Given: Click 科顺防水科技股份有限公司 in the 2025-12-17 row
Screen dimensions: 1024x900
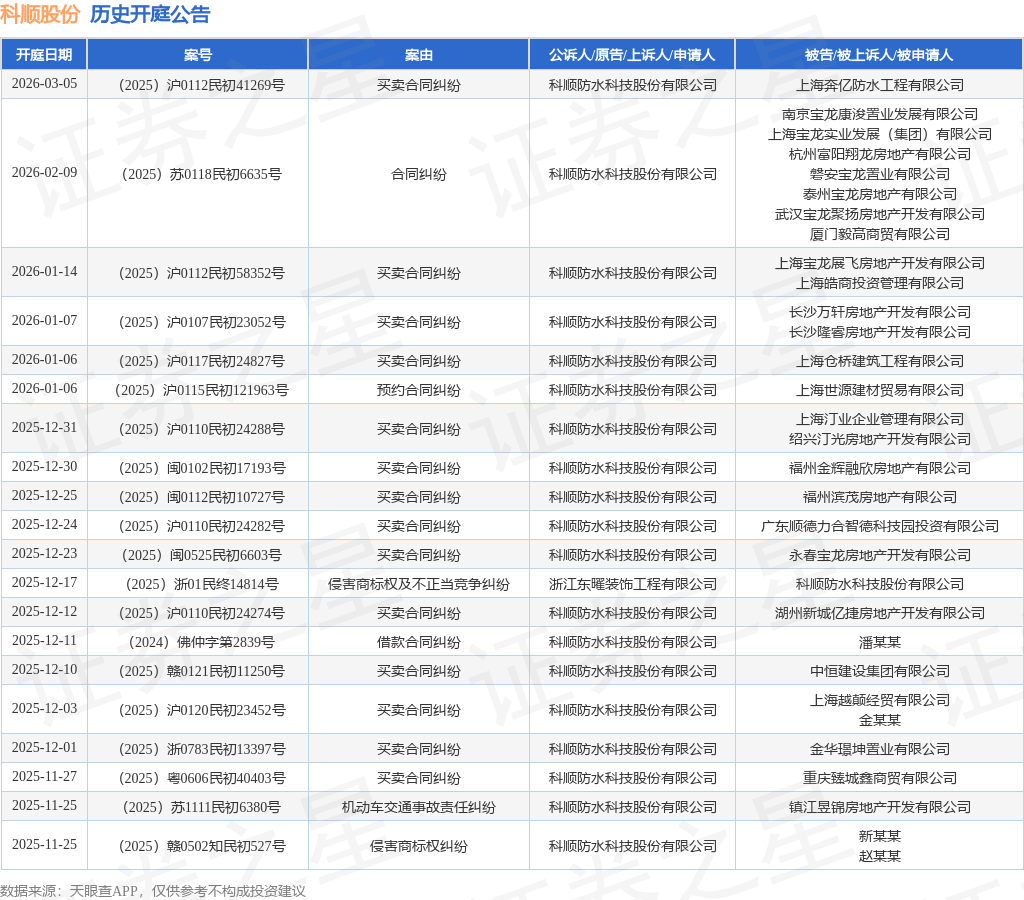Looking at the screenshot, I should pos(880,584).
